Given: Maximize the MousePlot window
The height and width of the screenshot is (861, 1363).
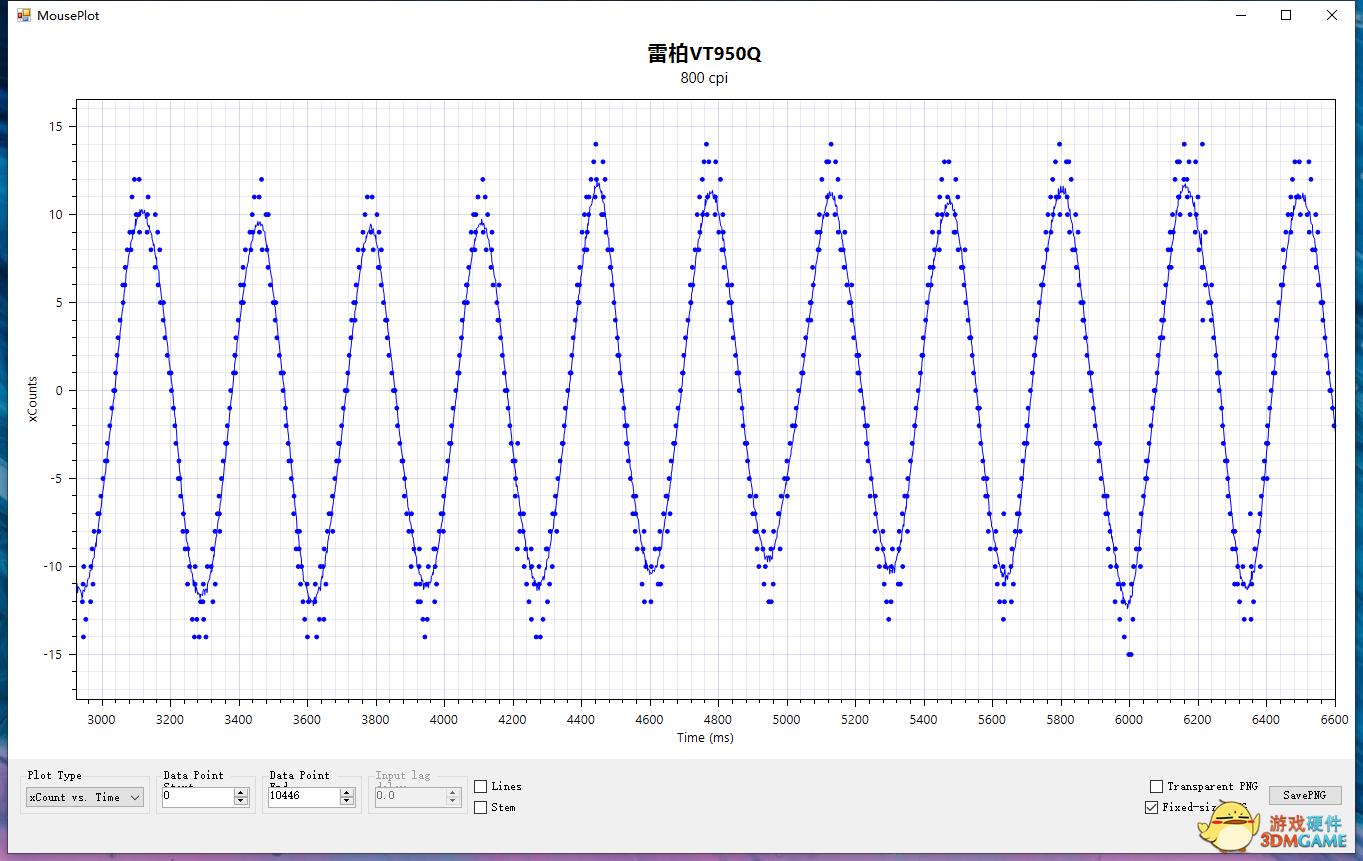Looking at the screenshot, I should tap(1286, 15).
